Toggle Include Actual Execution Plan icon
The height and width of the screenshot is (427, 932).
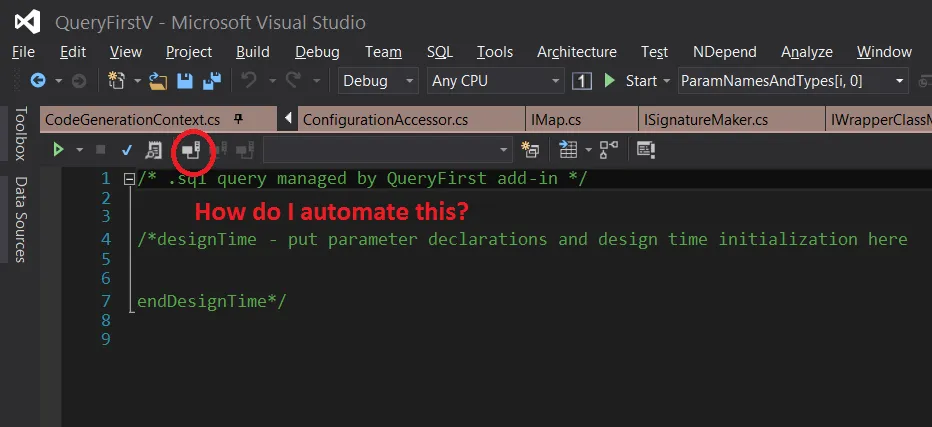point(609,150)
